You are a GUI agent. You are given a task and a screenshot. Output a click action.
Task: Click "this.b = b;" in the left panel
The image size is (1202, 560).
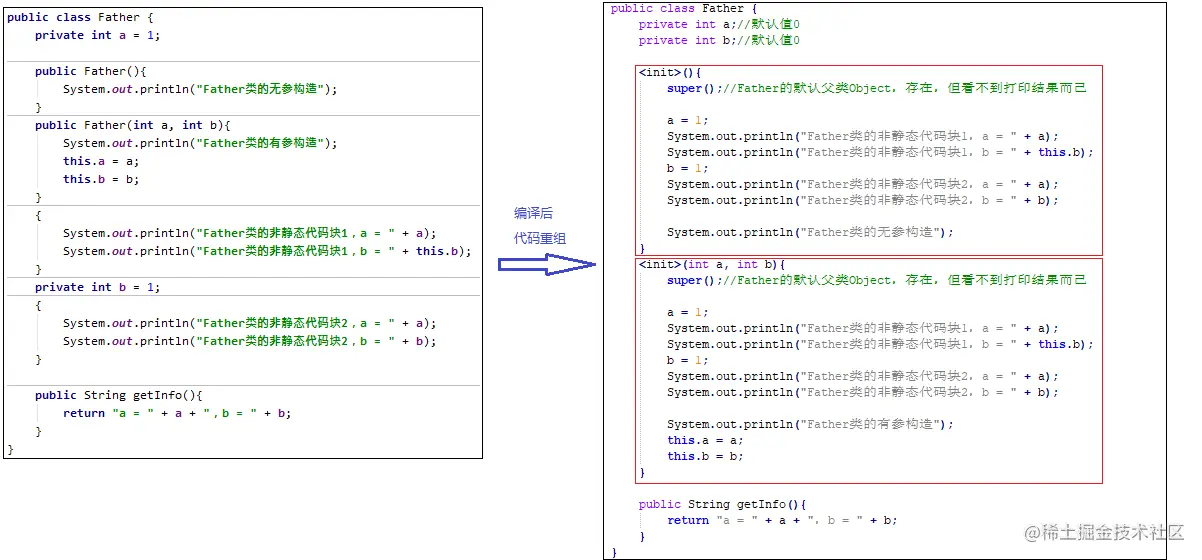click(101, 179)
